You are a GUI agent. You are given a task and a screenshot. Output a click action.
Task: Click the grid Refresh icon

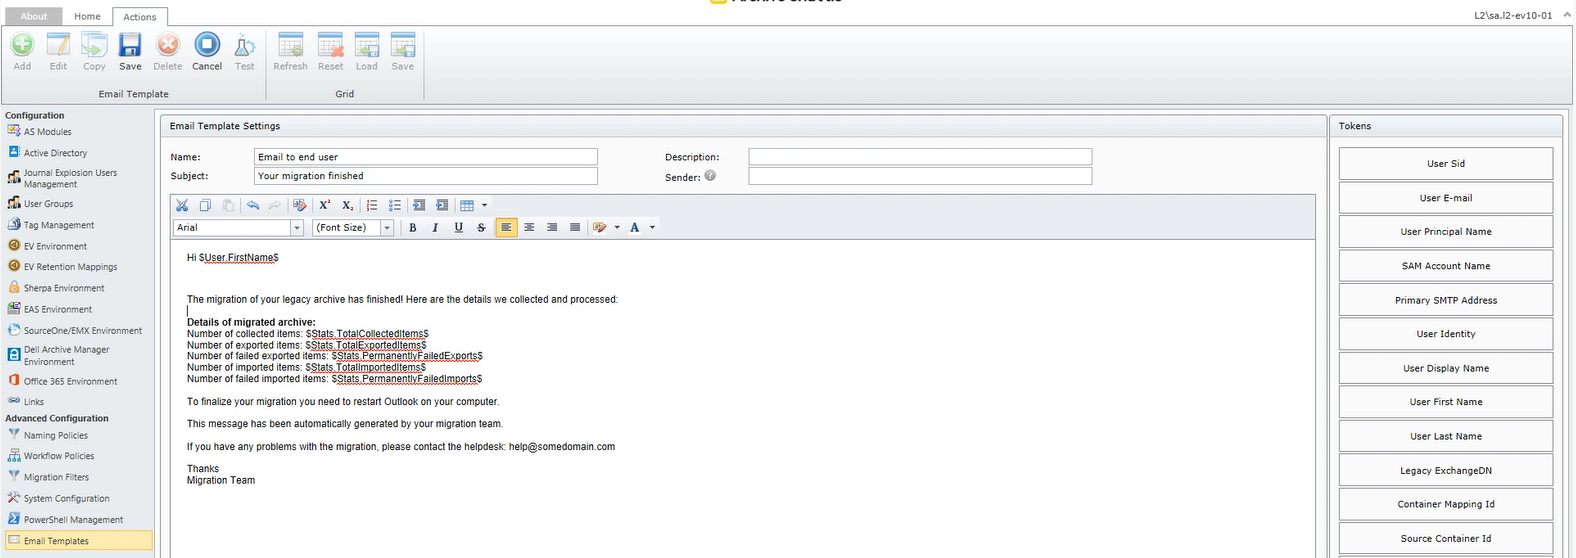[291, 45]
